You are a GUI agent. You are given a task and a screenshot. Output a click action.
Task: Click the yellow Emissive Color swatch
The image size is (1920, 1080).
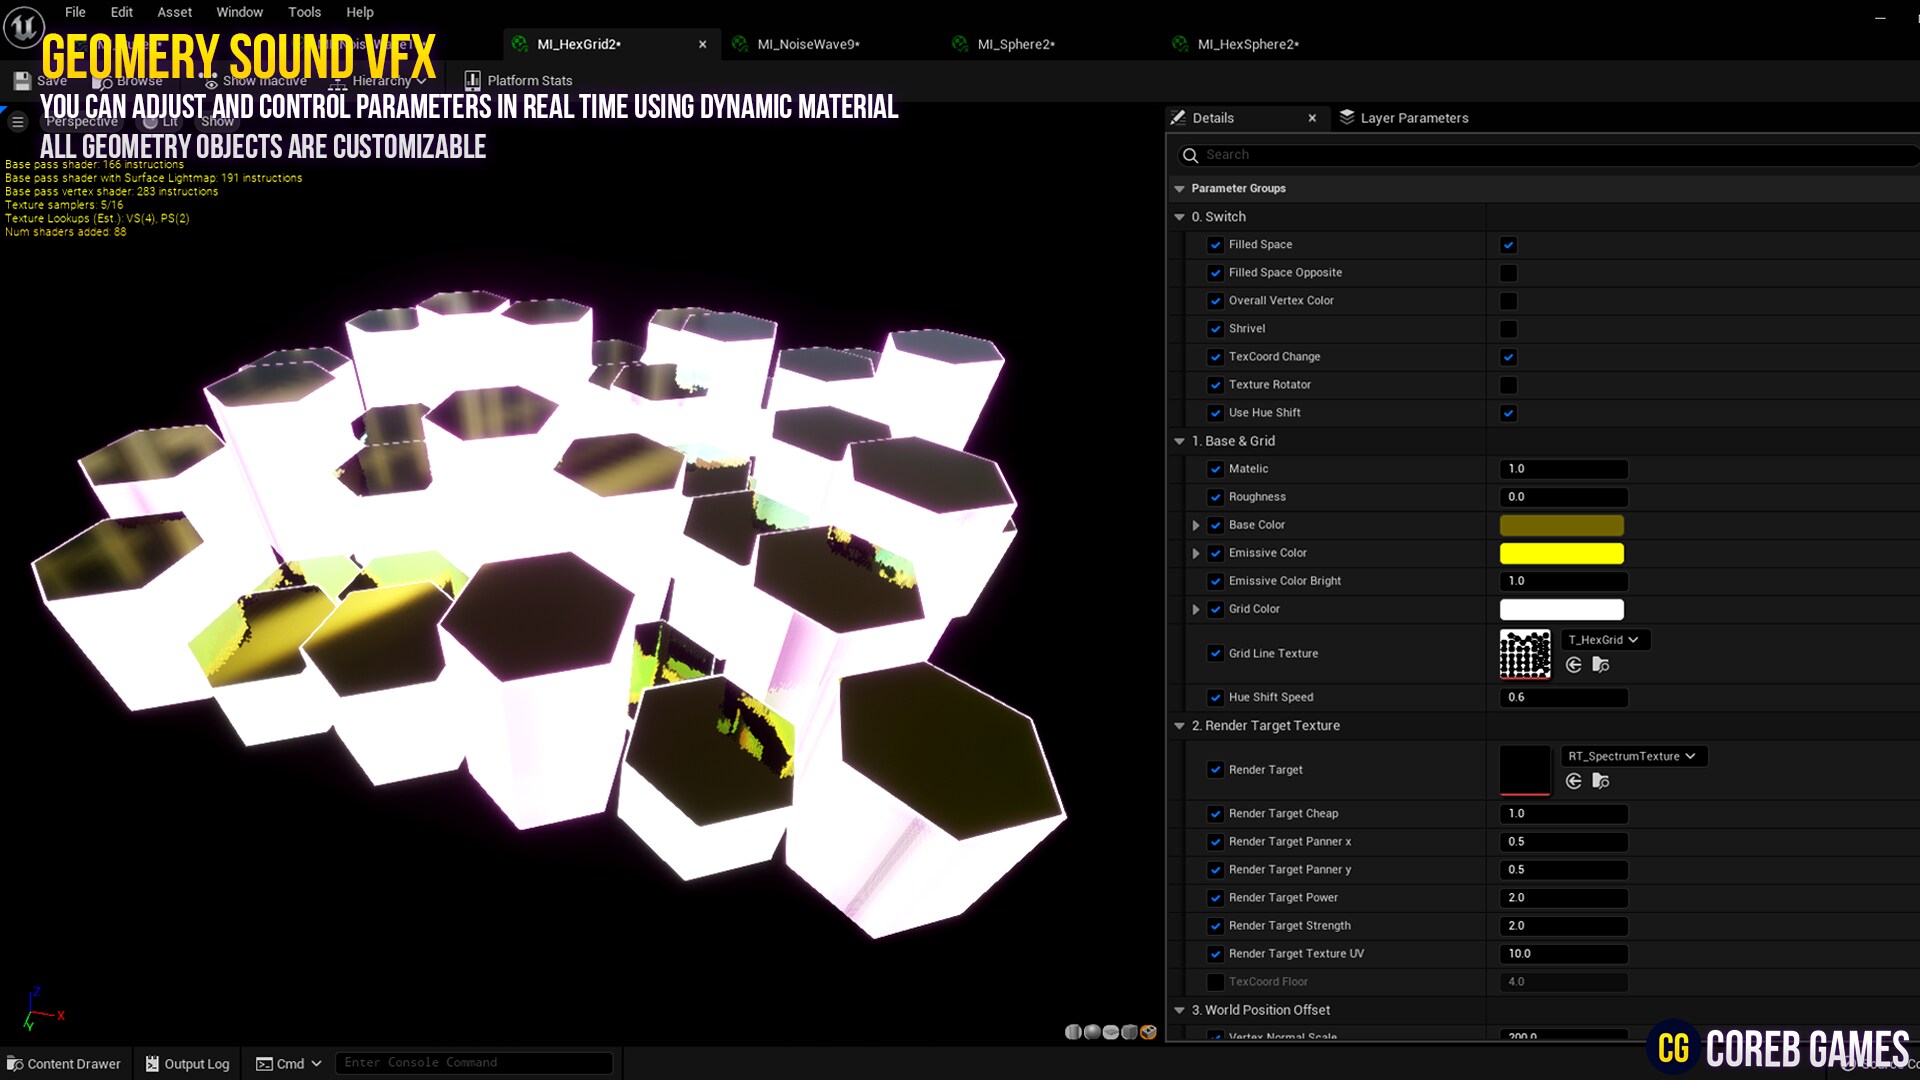click(x=1561, y=553)
